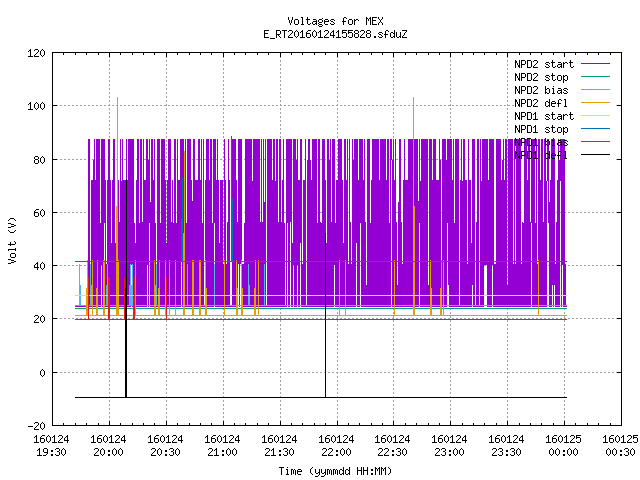Select the filename E_RT20160124155828.sfduZ subtitle

335,34
